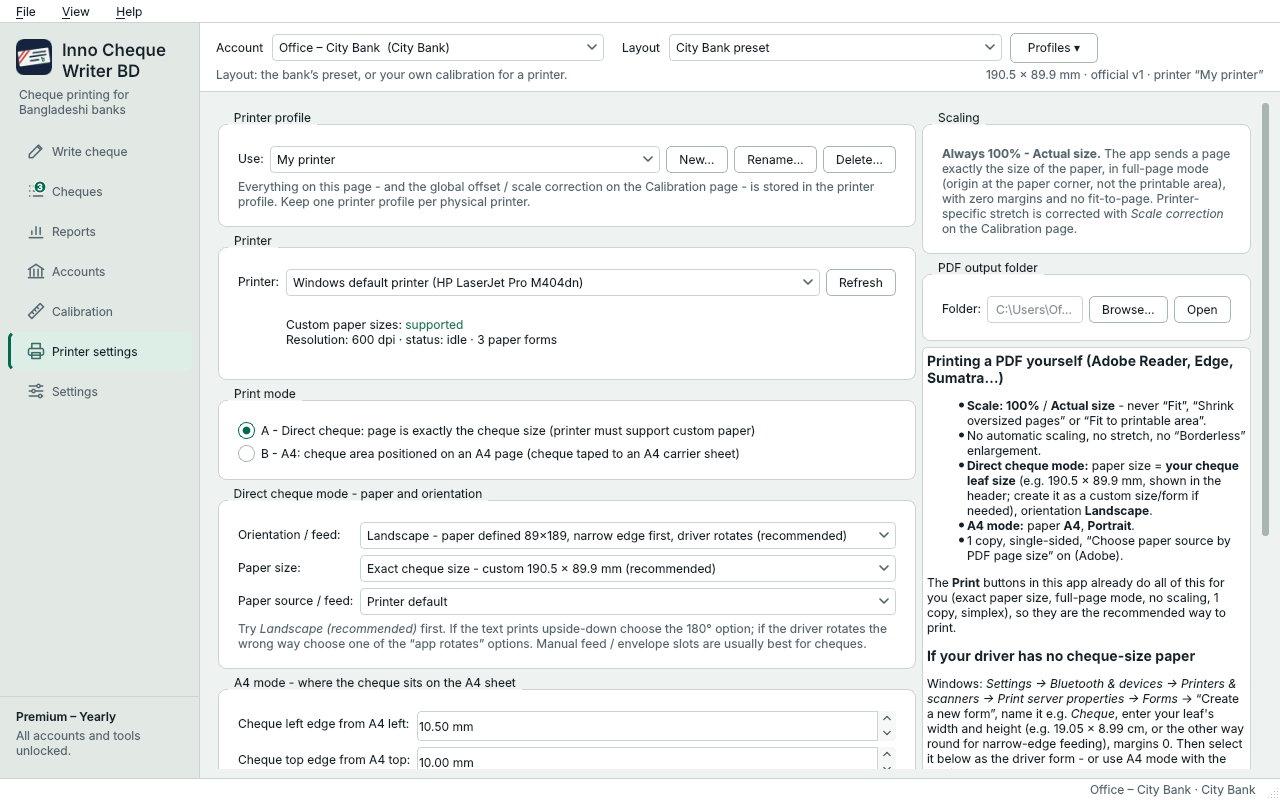Increase Cheque left edge value with up arrow

tap(887, 719)
